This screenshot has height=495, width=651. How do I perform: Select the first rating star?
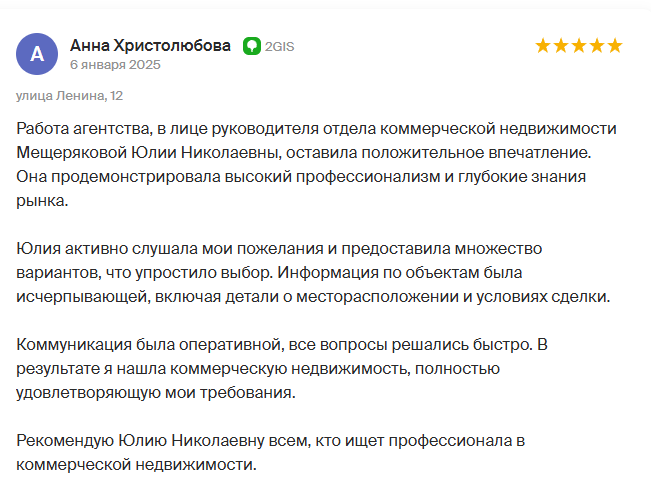tap(543, 46)
